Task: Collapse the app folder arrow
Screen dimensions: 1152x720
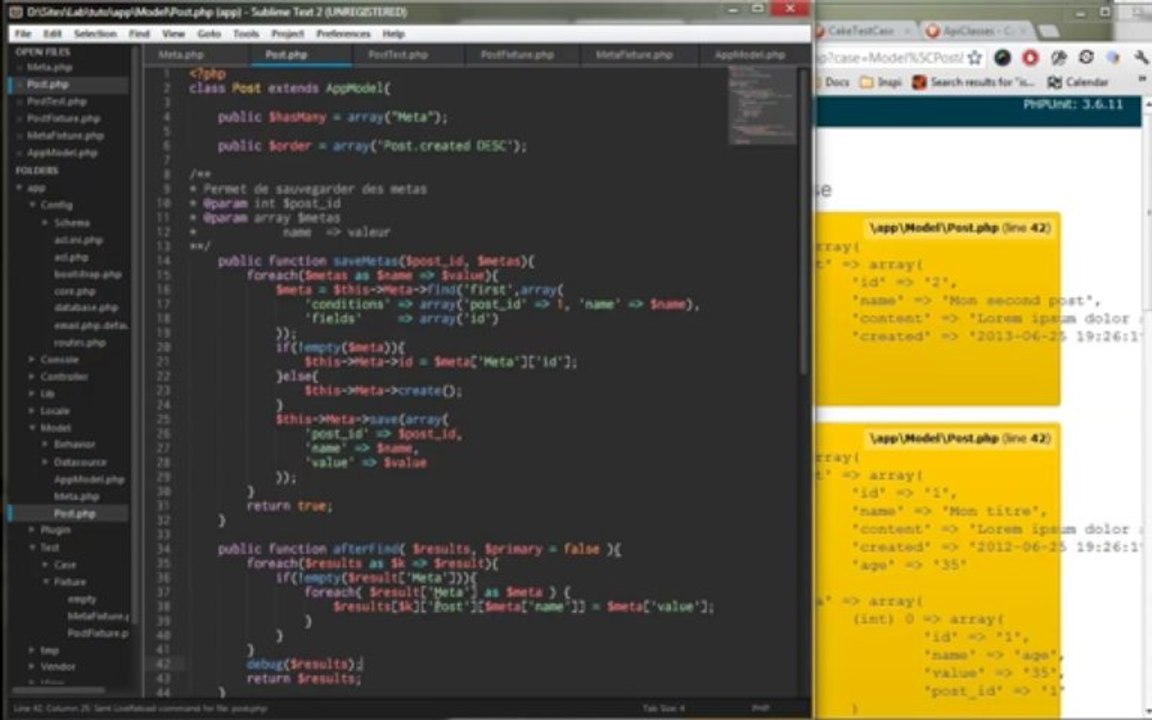Action: click(19, 188)
